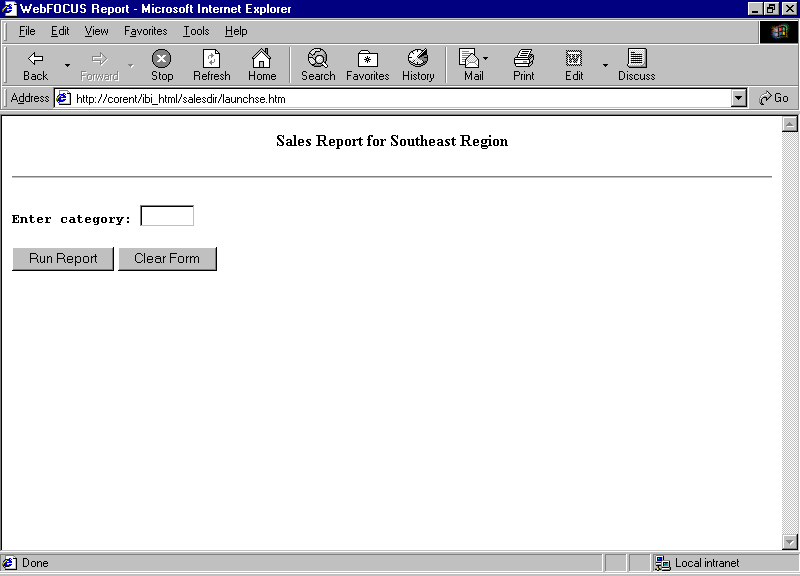The width and height of the screenshot is (800, 576).
Task: Stop page loading with the Stop icon
Action: pyautogui.click(x=162, y=65)
